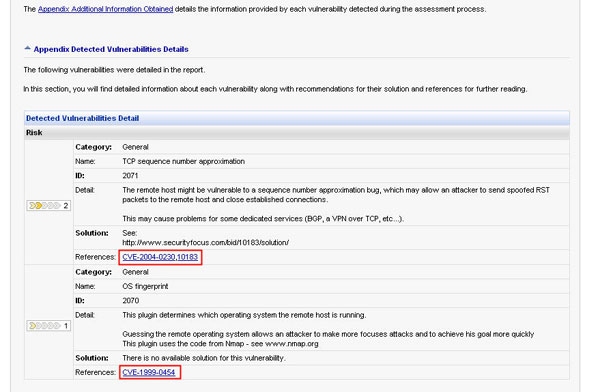This screenshot has height=392, width=600.
Task: Open the CVE-1999-0454 reference link
Action: point(149,372)
